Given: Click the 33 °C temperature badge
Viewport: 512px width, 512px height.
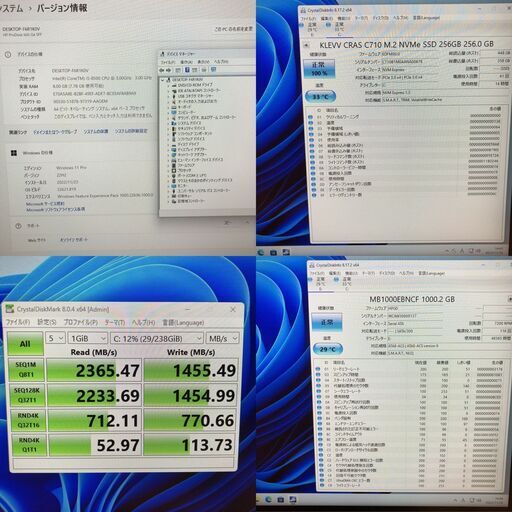Looking at the screenshot, I should [x=320, y=97].
